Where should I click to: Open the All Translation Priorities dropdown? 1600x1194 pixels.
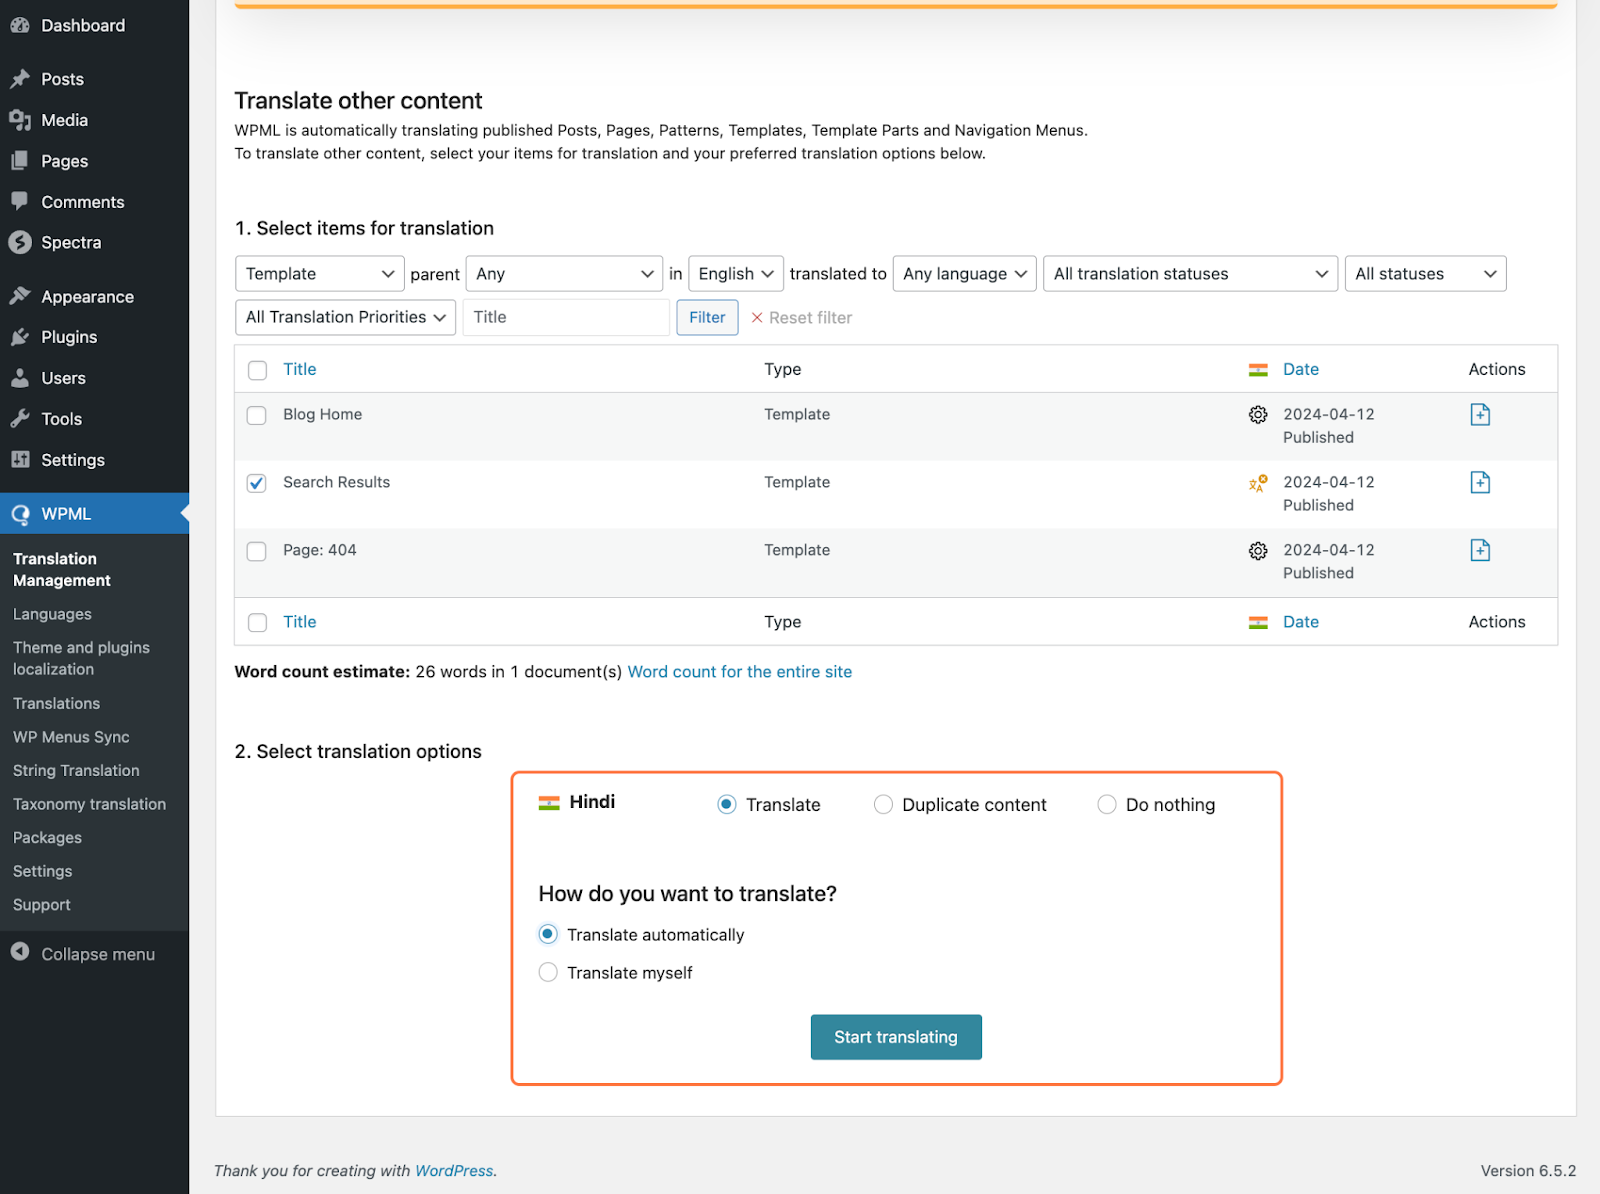(x=346, y=318)
